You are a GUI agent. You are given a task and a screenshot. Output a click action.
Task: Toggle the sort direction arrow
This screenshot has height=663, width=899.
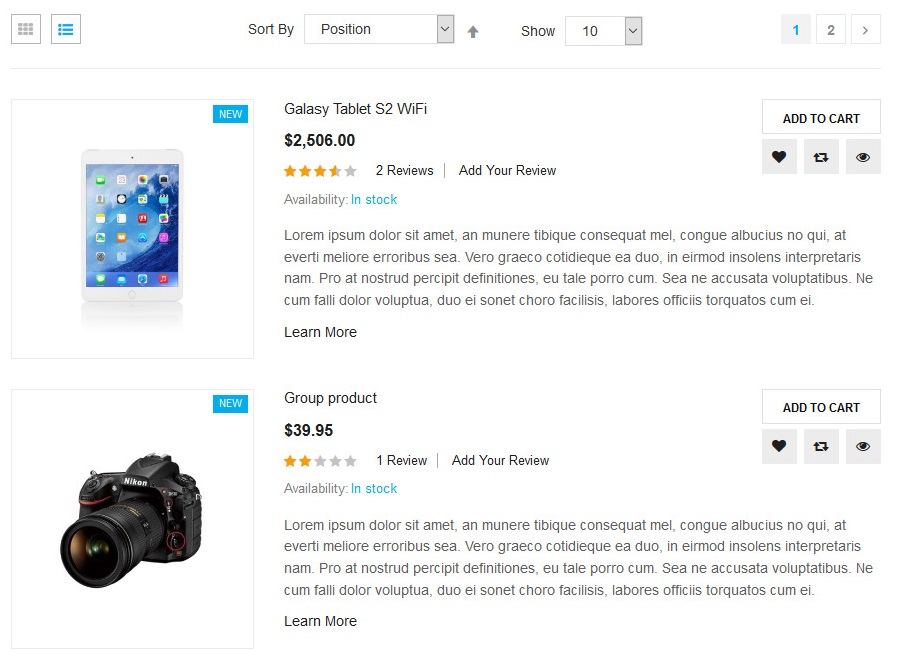coord(473,32)
